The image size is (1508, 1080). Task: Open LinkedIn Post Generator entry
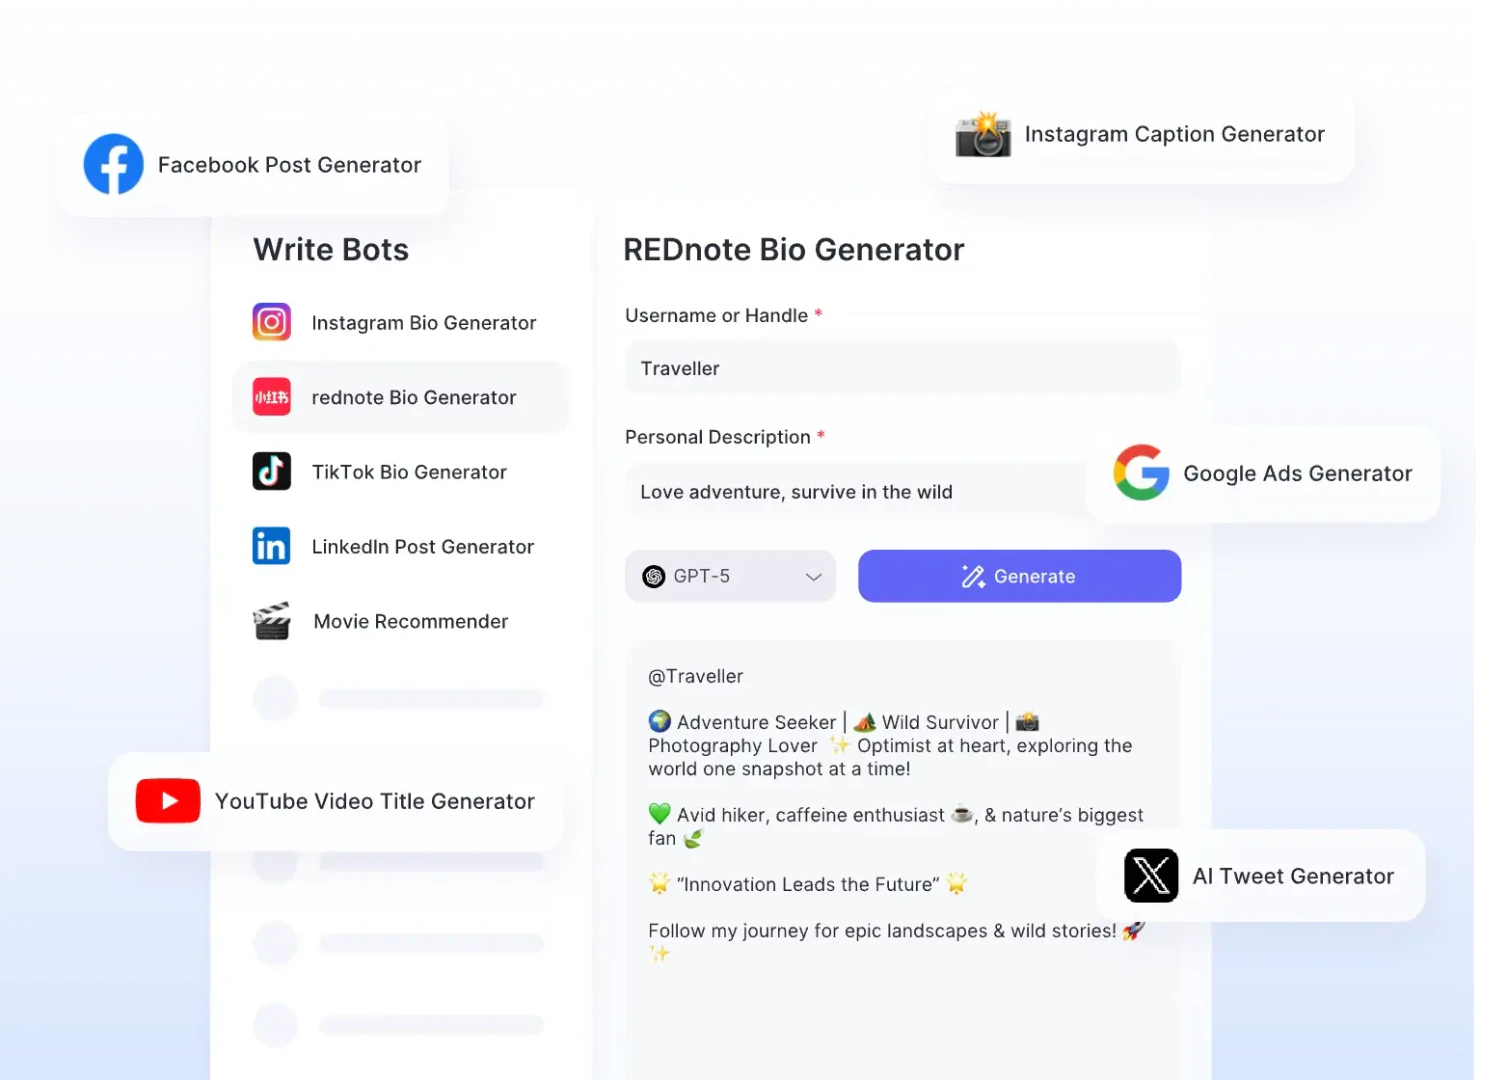(x=422, y=547)
